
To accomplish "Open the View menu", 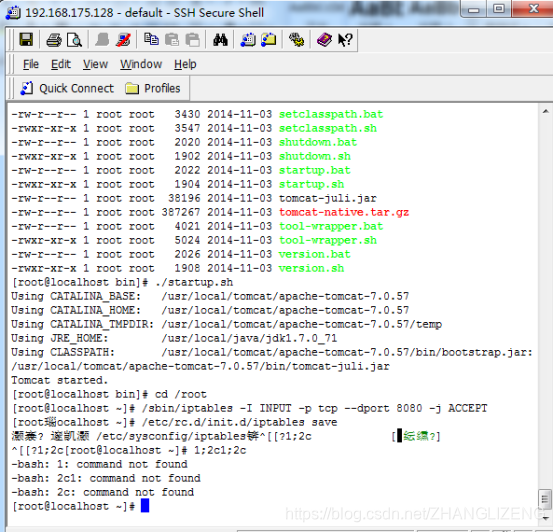I will click(x=95, y=64).
